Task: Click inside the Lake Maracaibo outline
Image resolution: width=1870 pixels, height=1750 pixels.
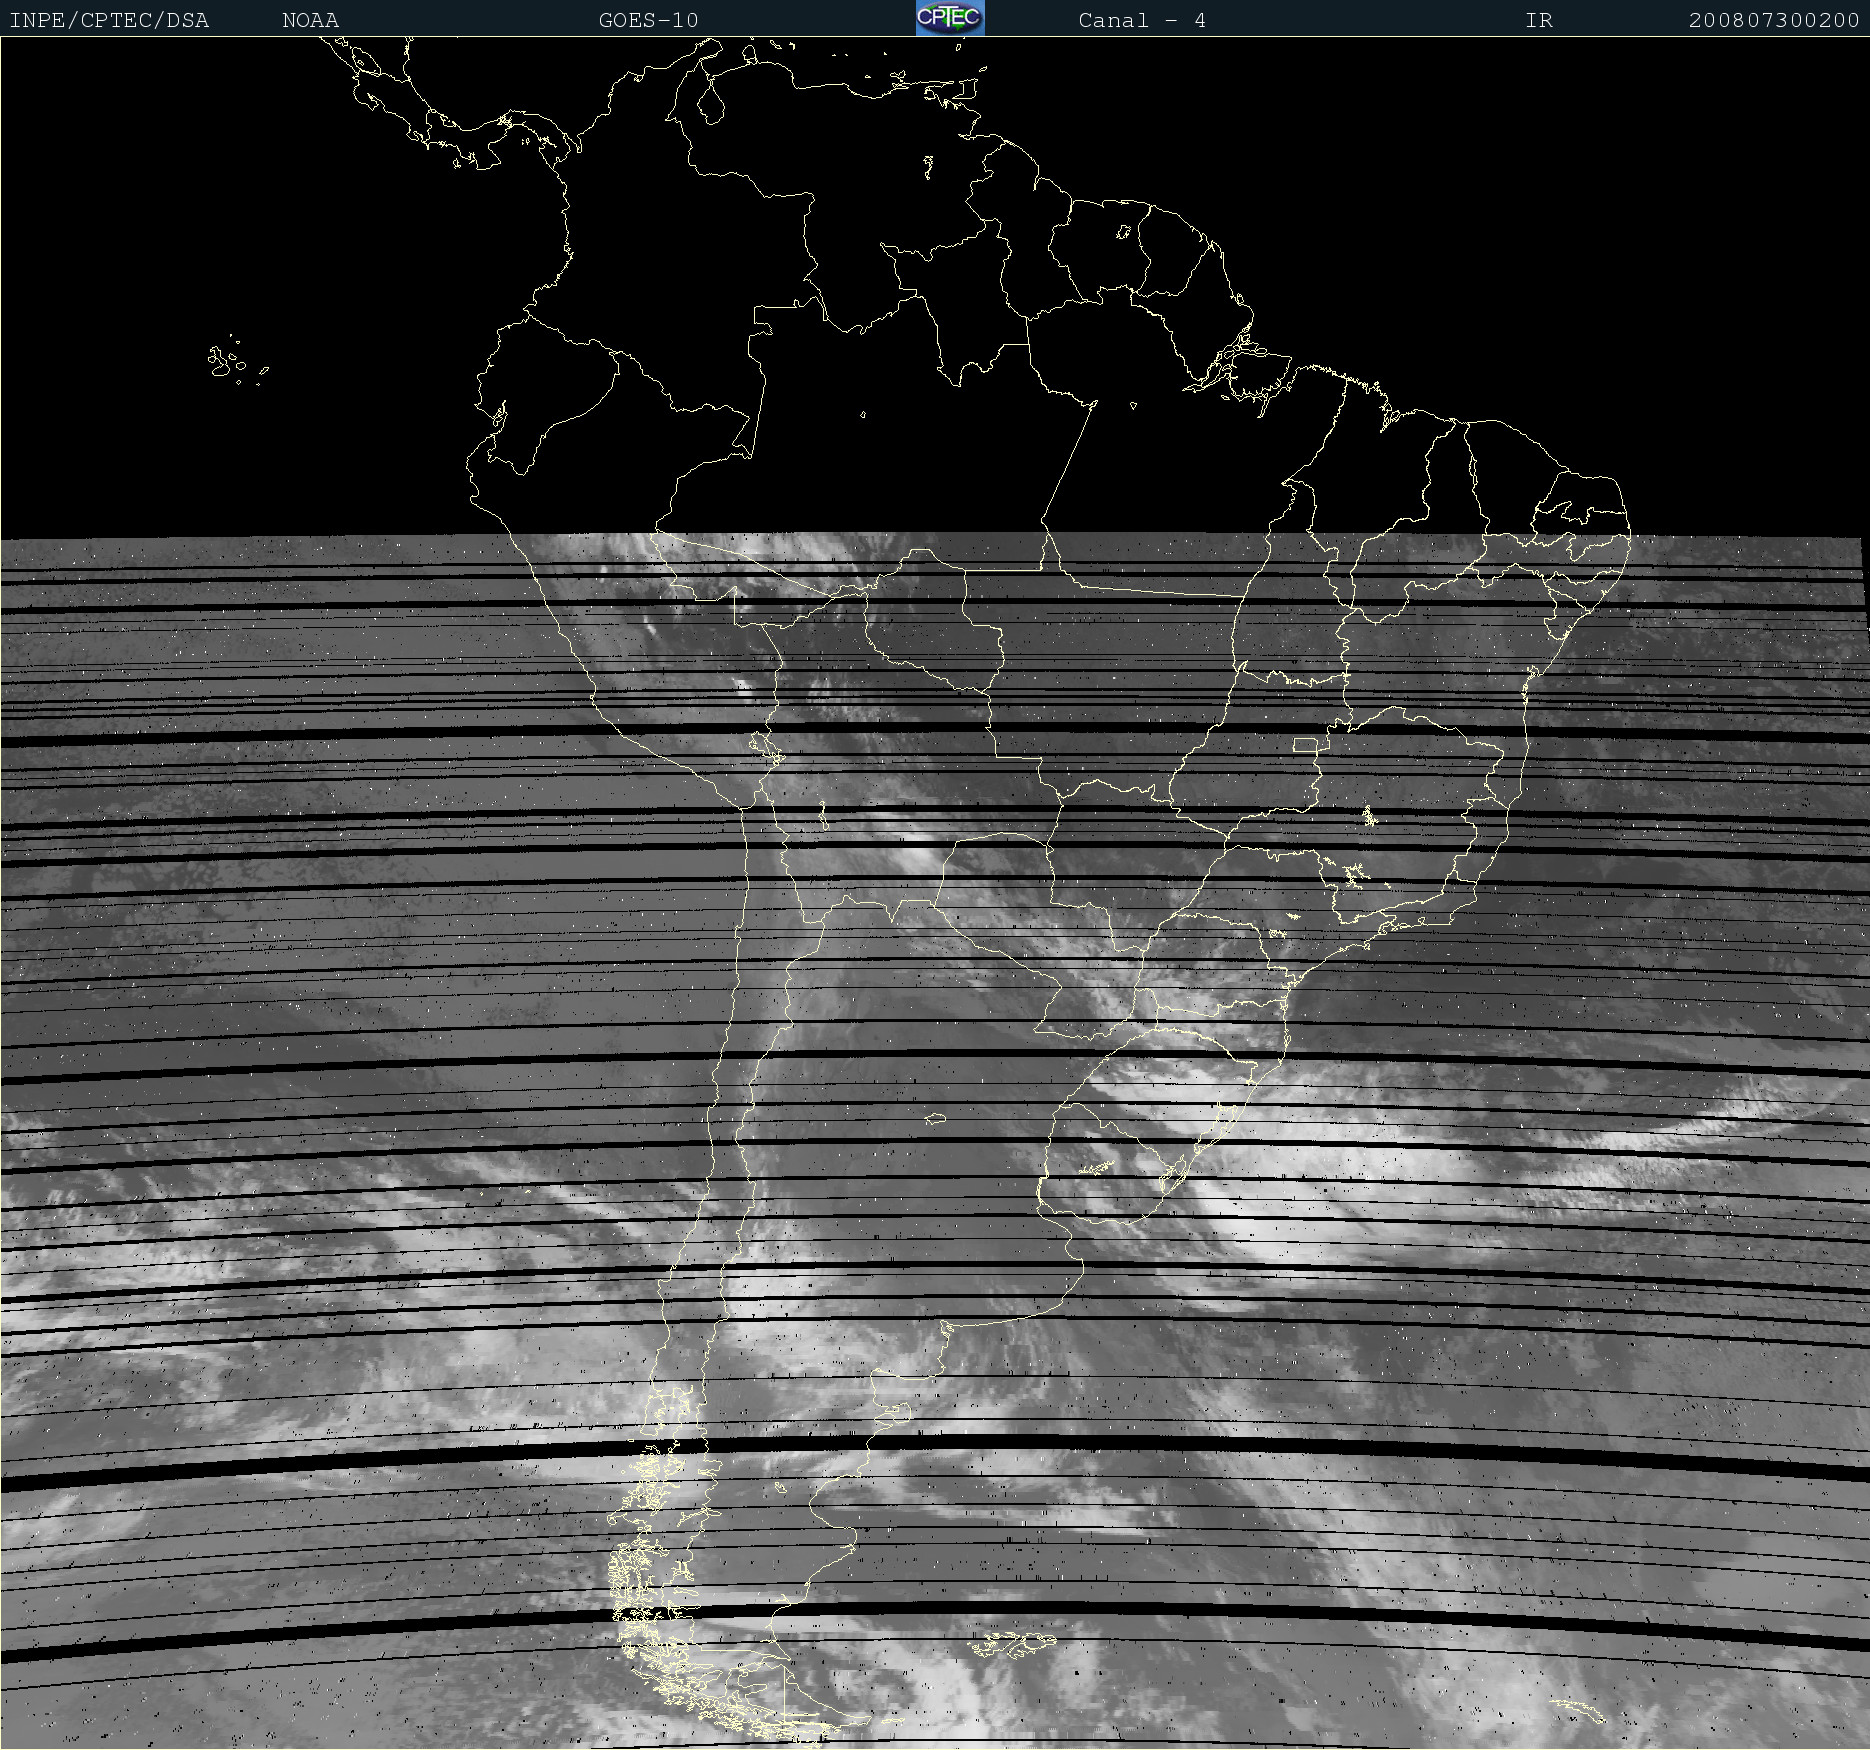Action: [x=711, y=102]
